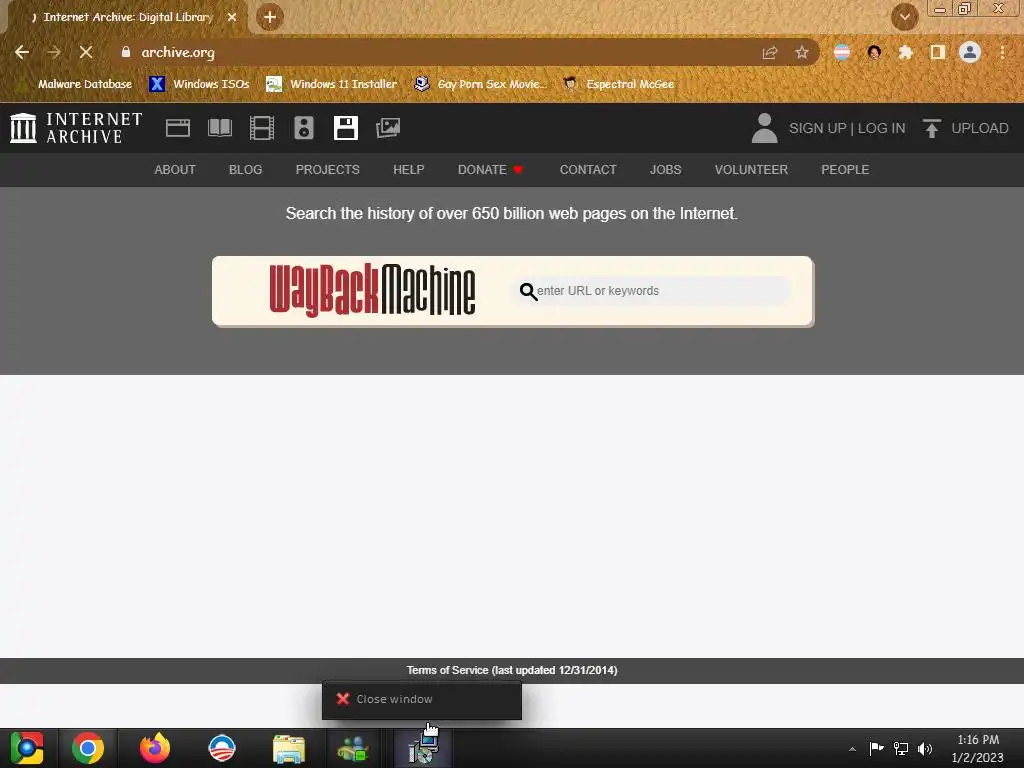1024x768 pixels.
Task: Open the BLOG menu item
Action: (x=246, y=170)
